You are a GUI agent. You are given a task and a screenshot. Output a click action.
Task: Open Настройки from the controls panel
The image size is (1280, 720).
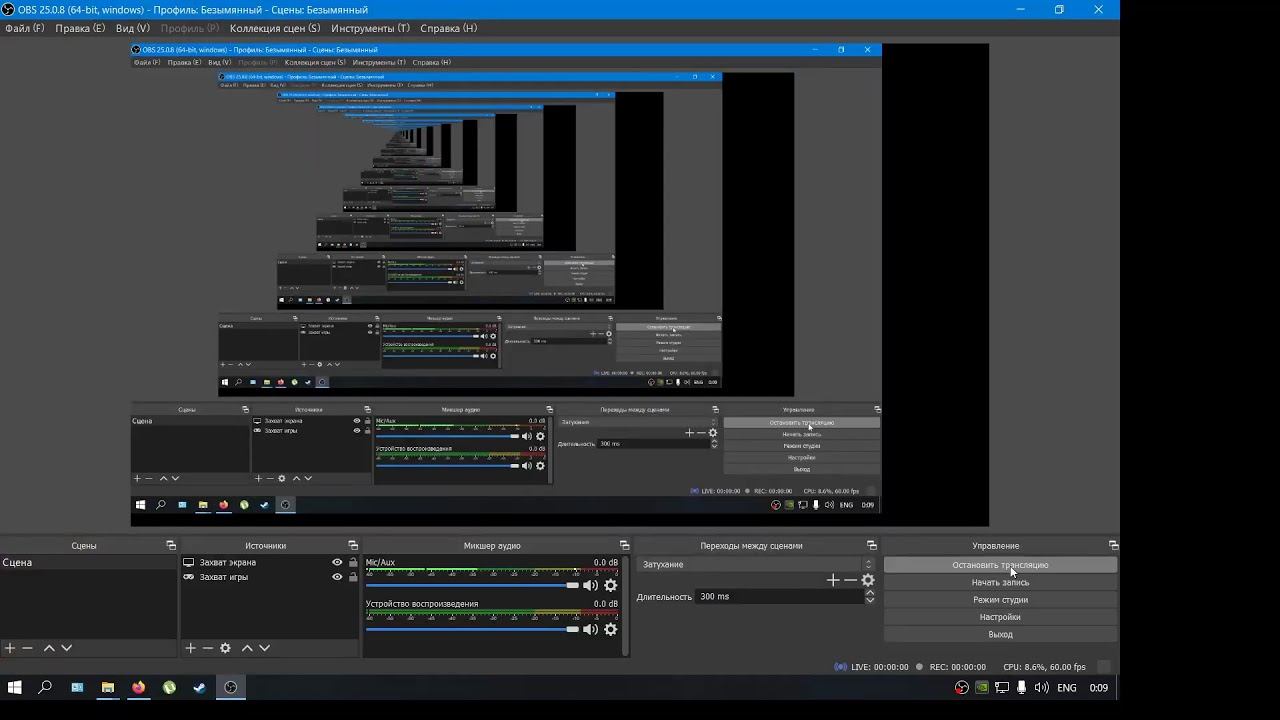click(x=1000, y=617)
